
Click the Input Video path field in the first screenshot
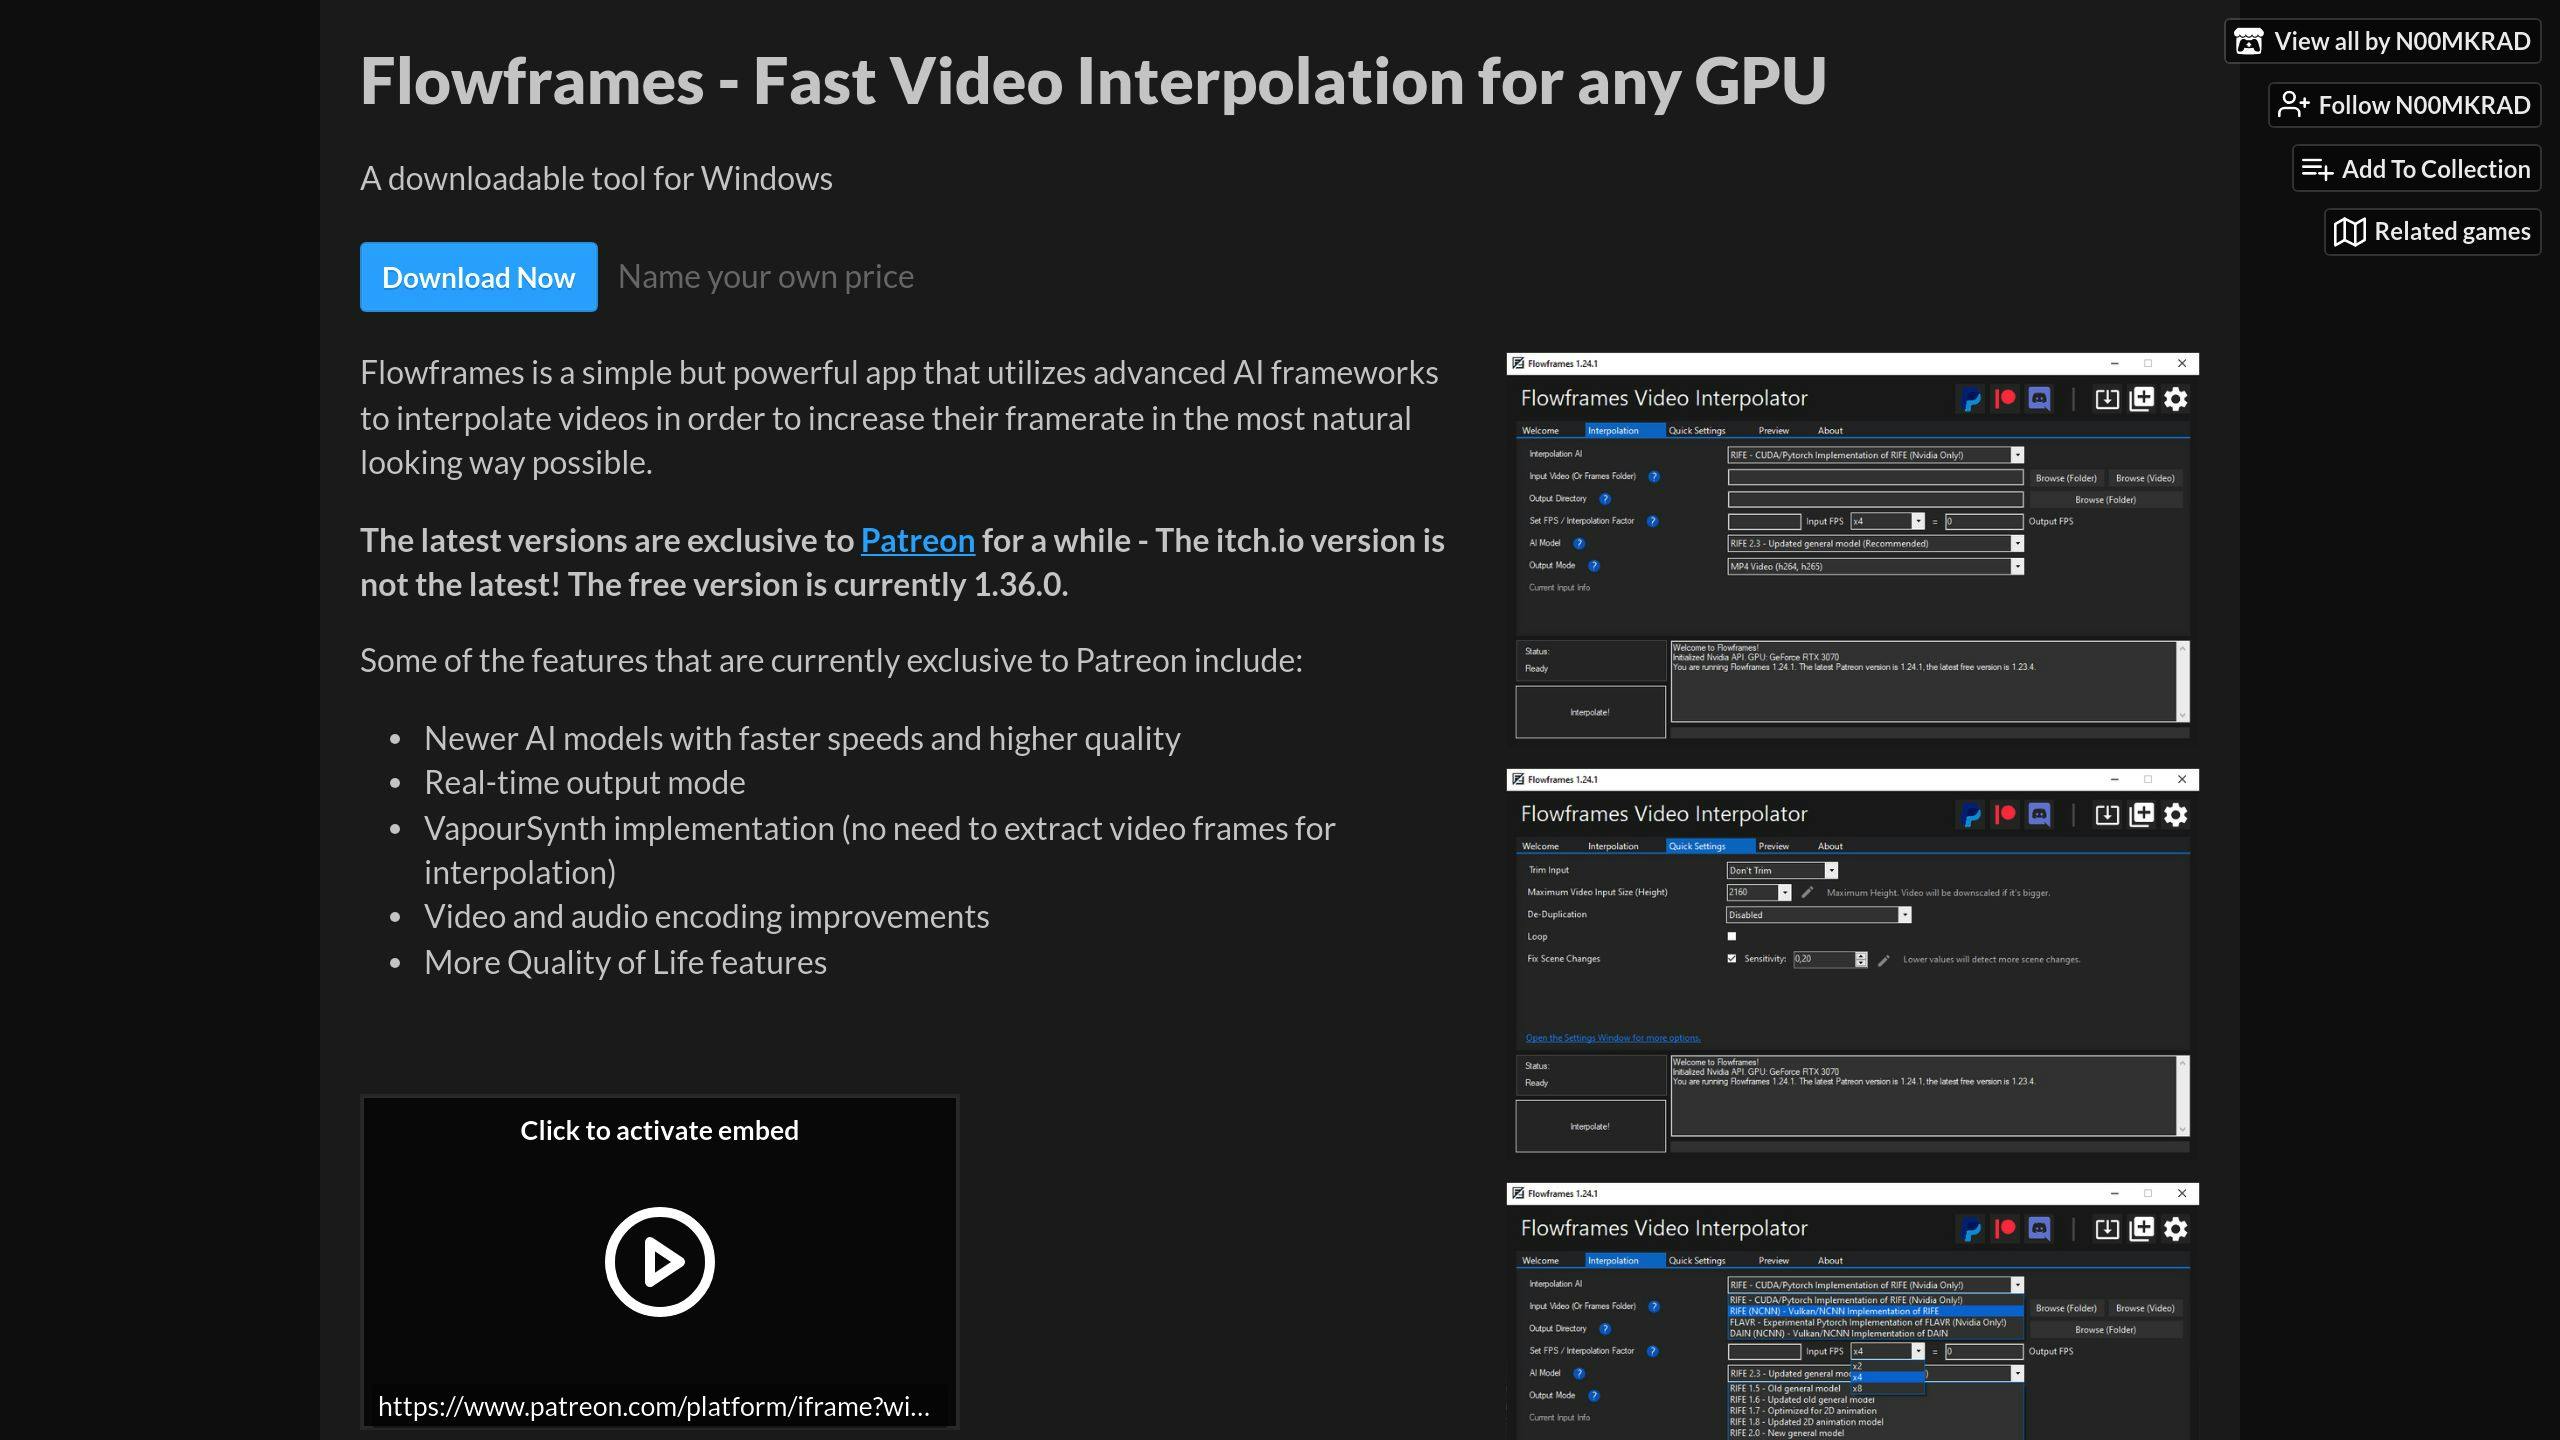click(x=1876, y=477)
